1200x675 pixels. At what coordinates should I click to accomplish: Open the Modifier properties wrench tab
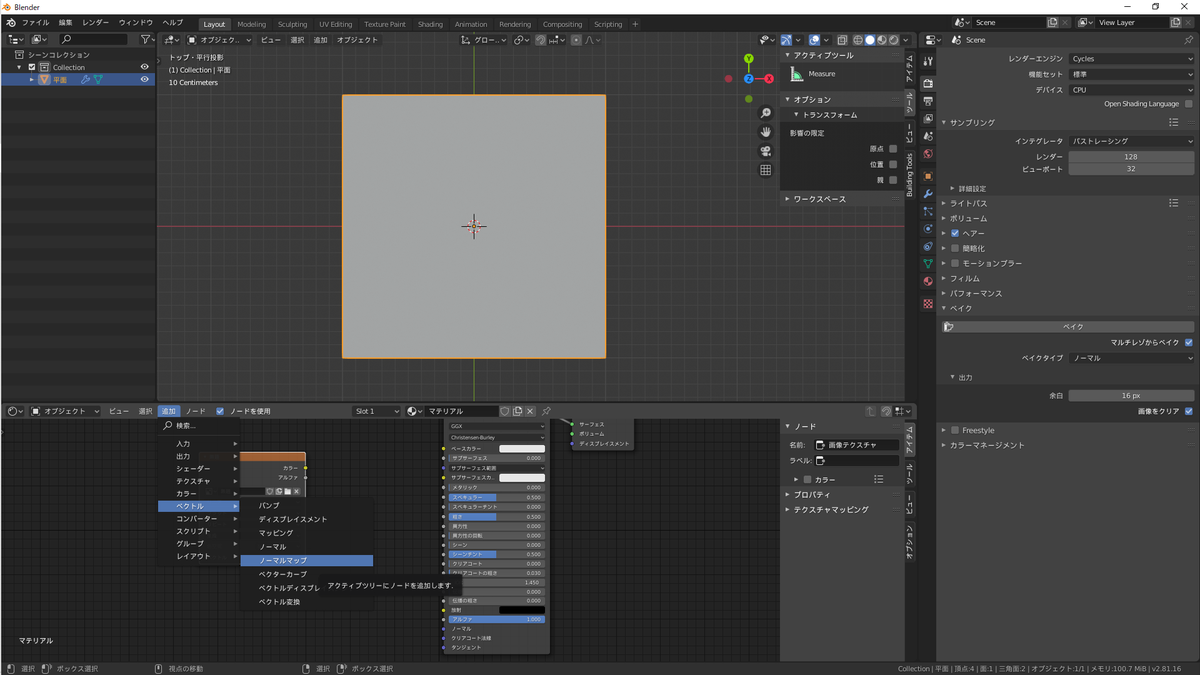pyautogui.click(x=928, y=193)
